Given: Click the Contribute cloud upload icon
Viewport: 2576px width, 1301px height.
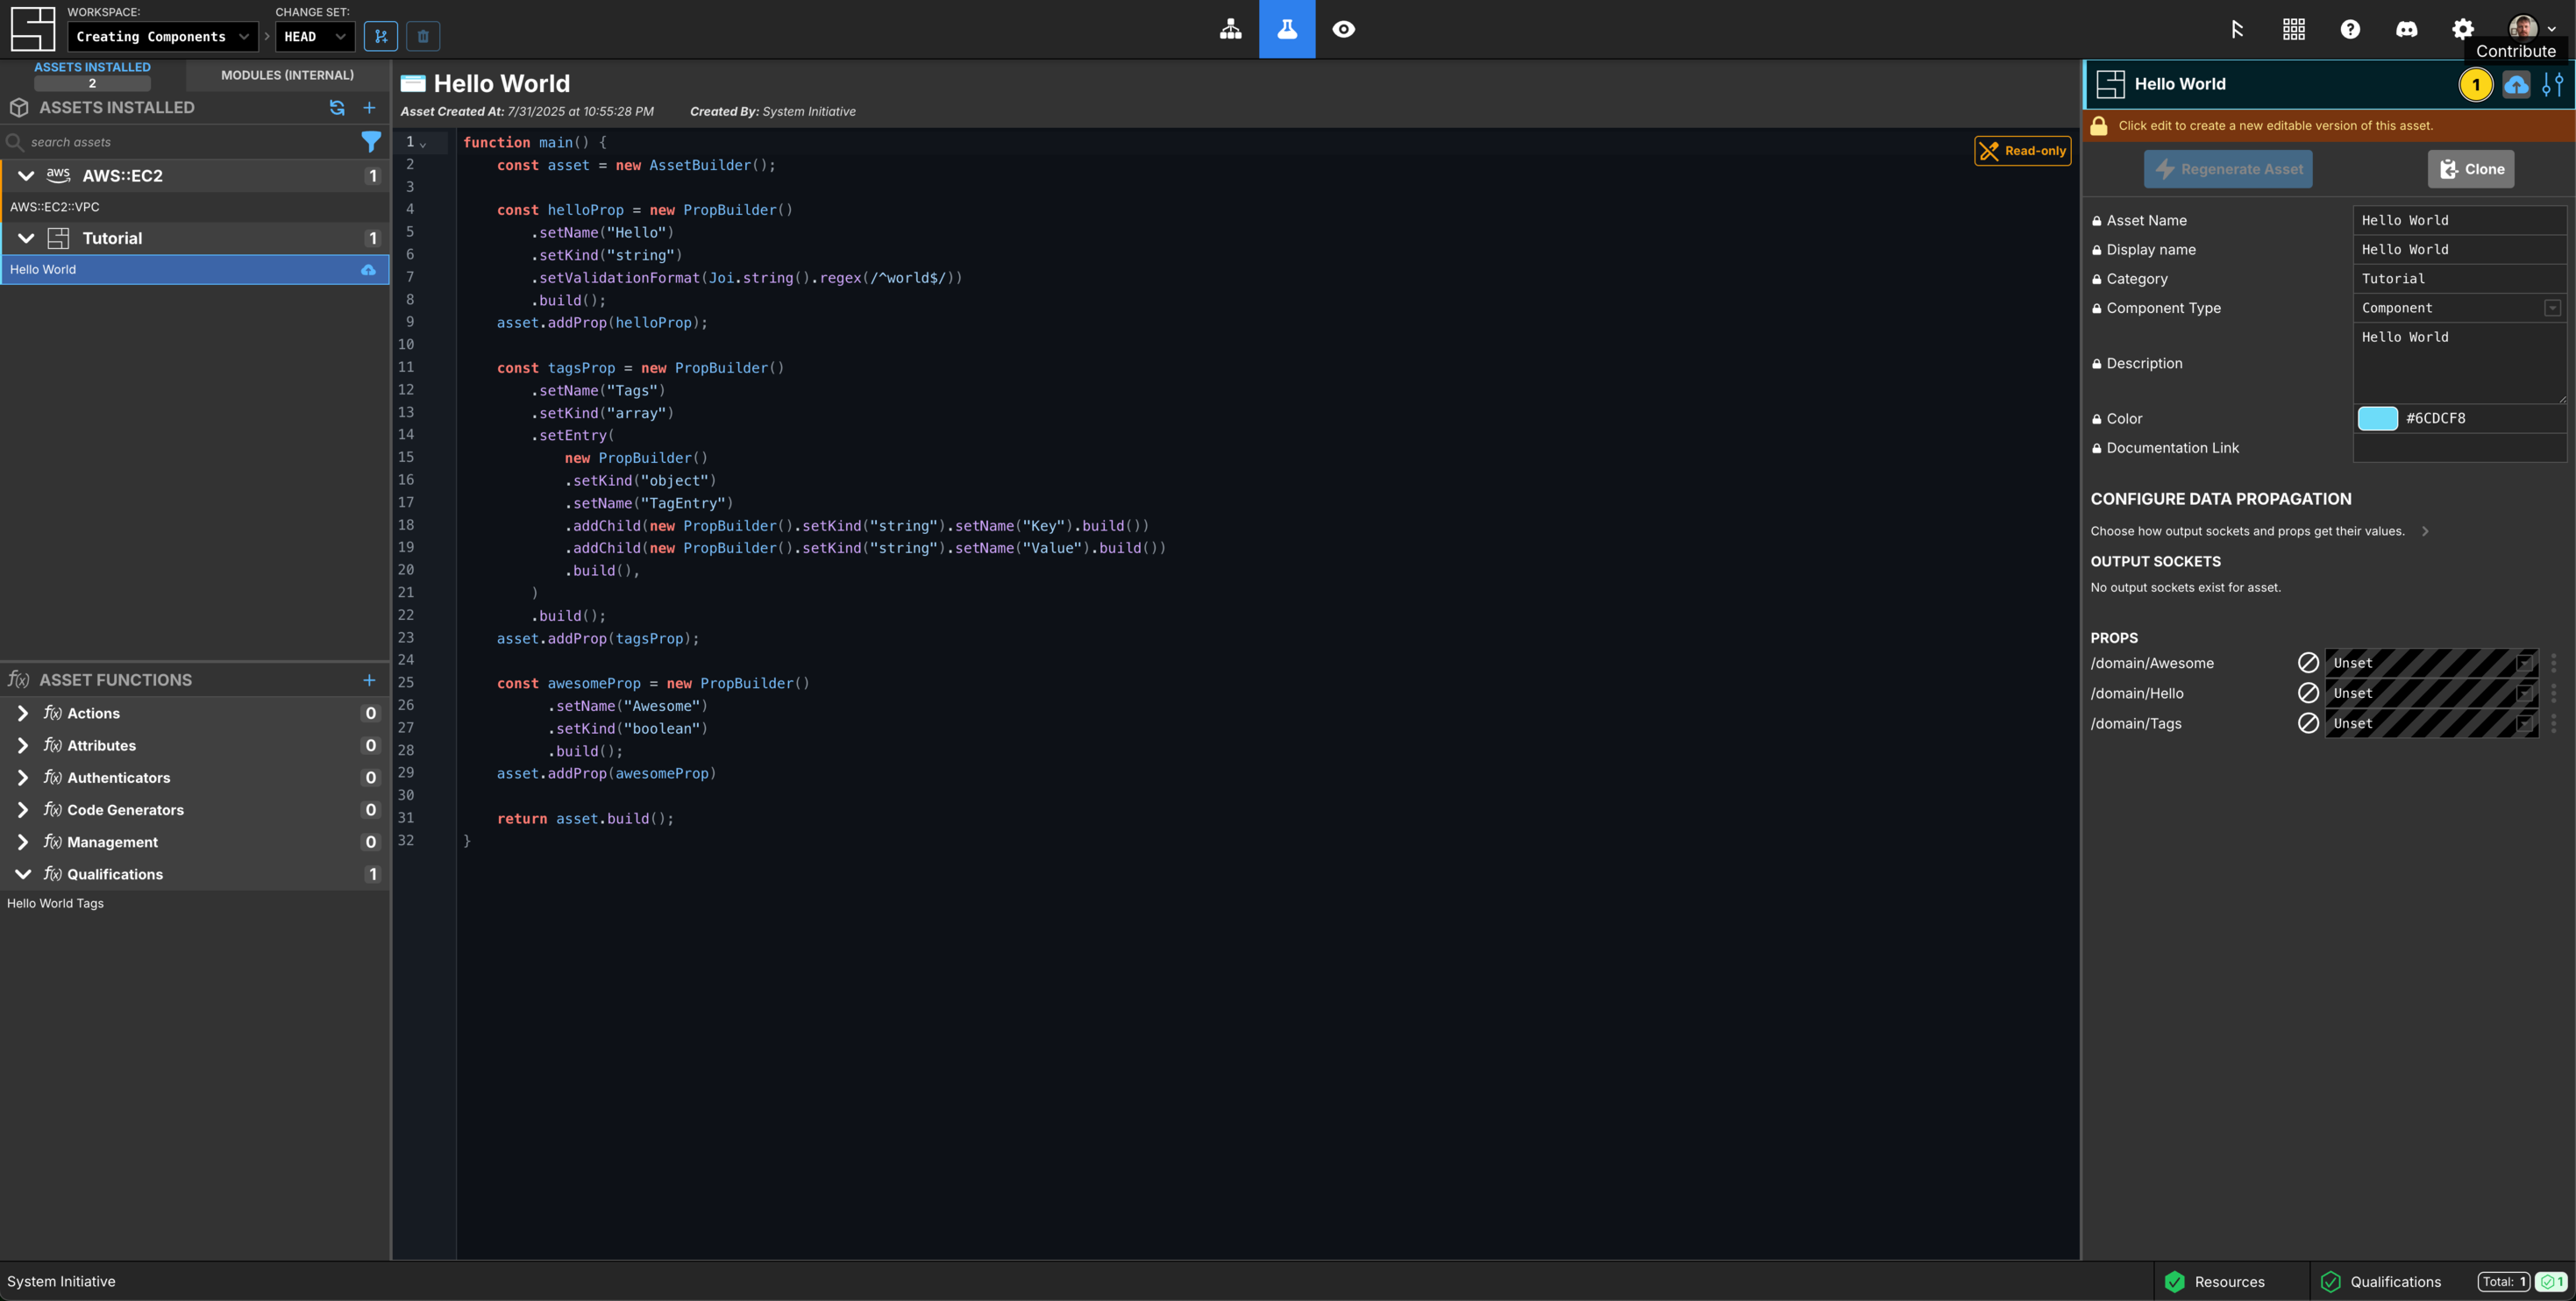Looking at the screenshot, I should coord(2516,84).
